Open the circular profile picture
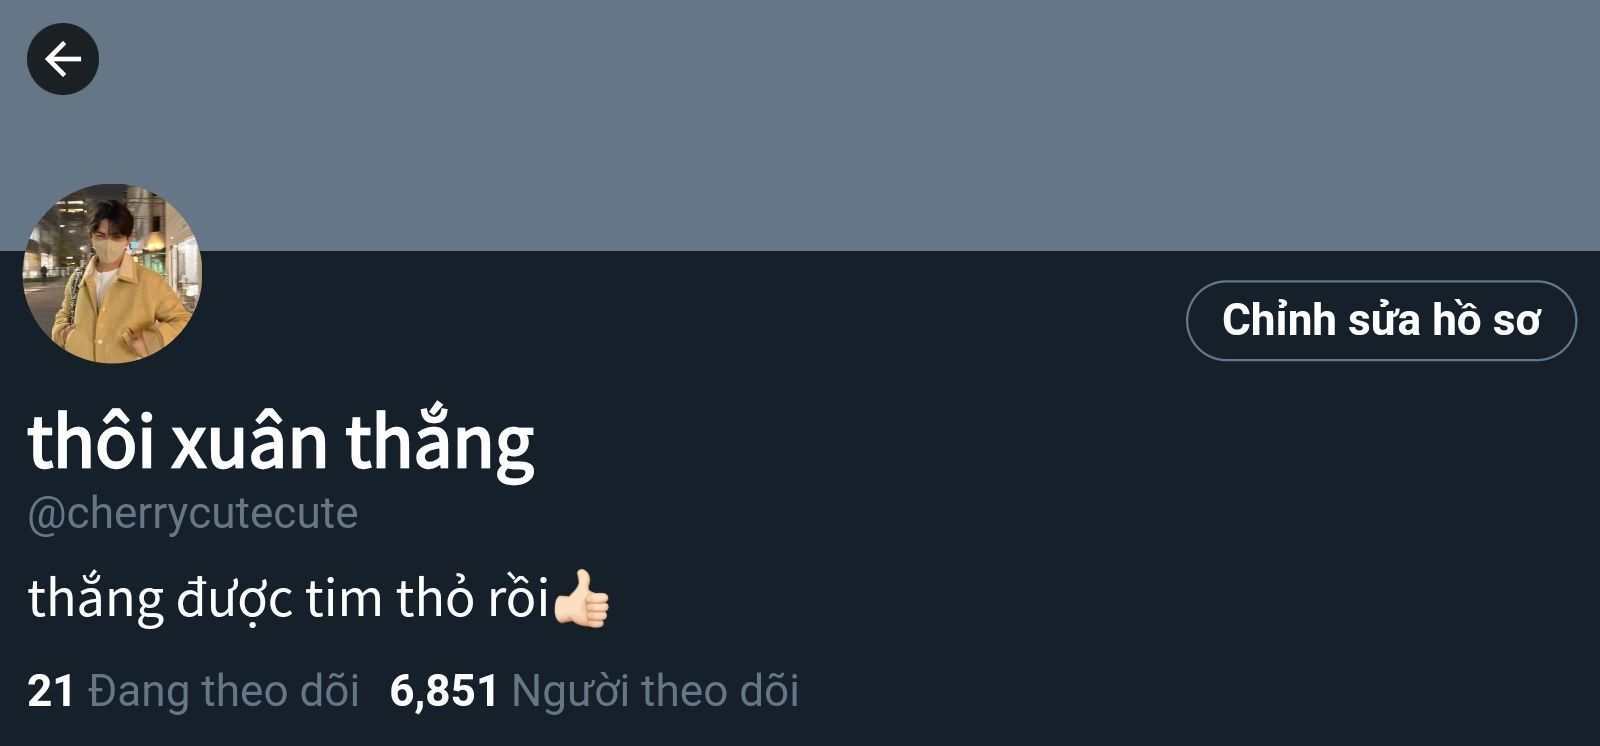Screen dimensions: 1600x746 click(112, 273)
